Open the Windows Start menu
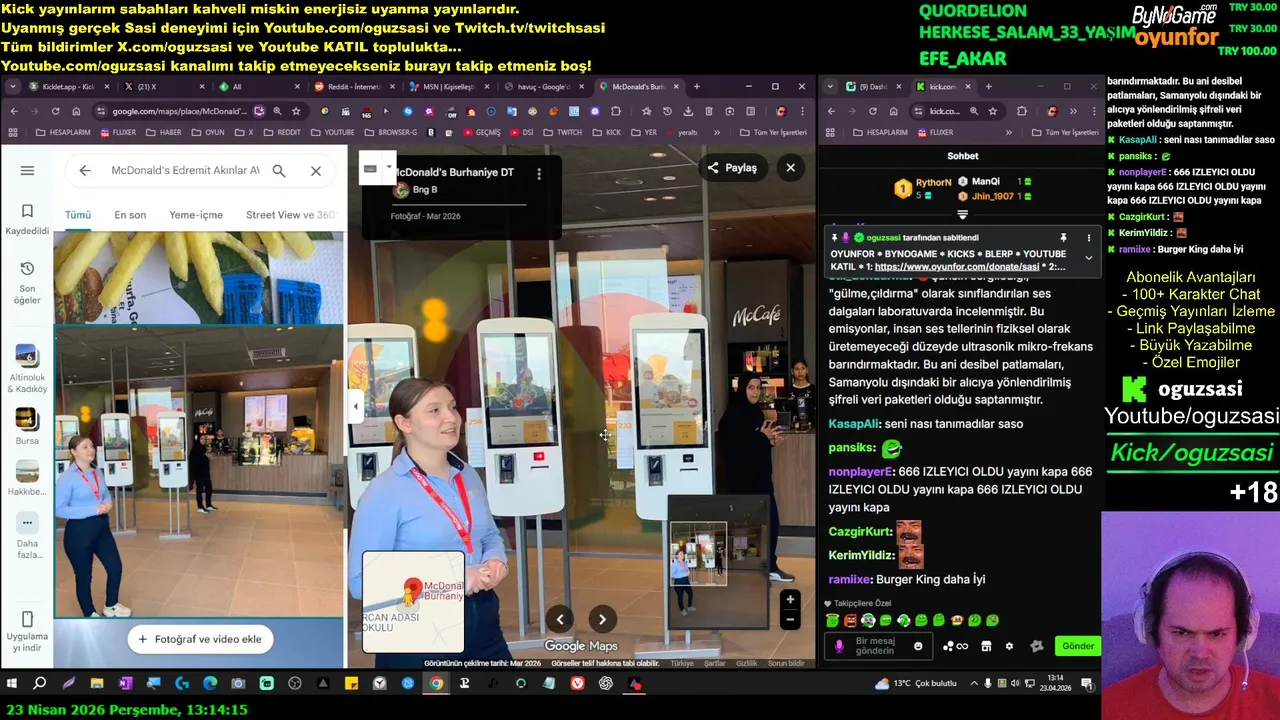The height and width of the screenshot is (720, 1280). [x=12, y=684]
